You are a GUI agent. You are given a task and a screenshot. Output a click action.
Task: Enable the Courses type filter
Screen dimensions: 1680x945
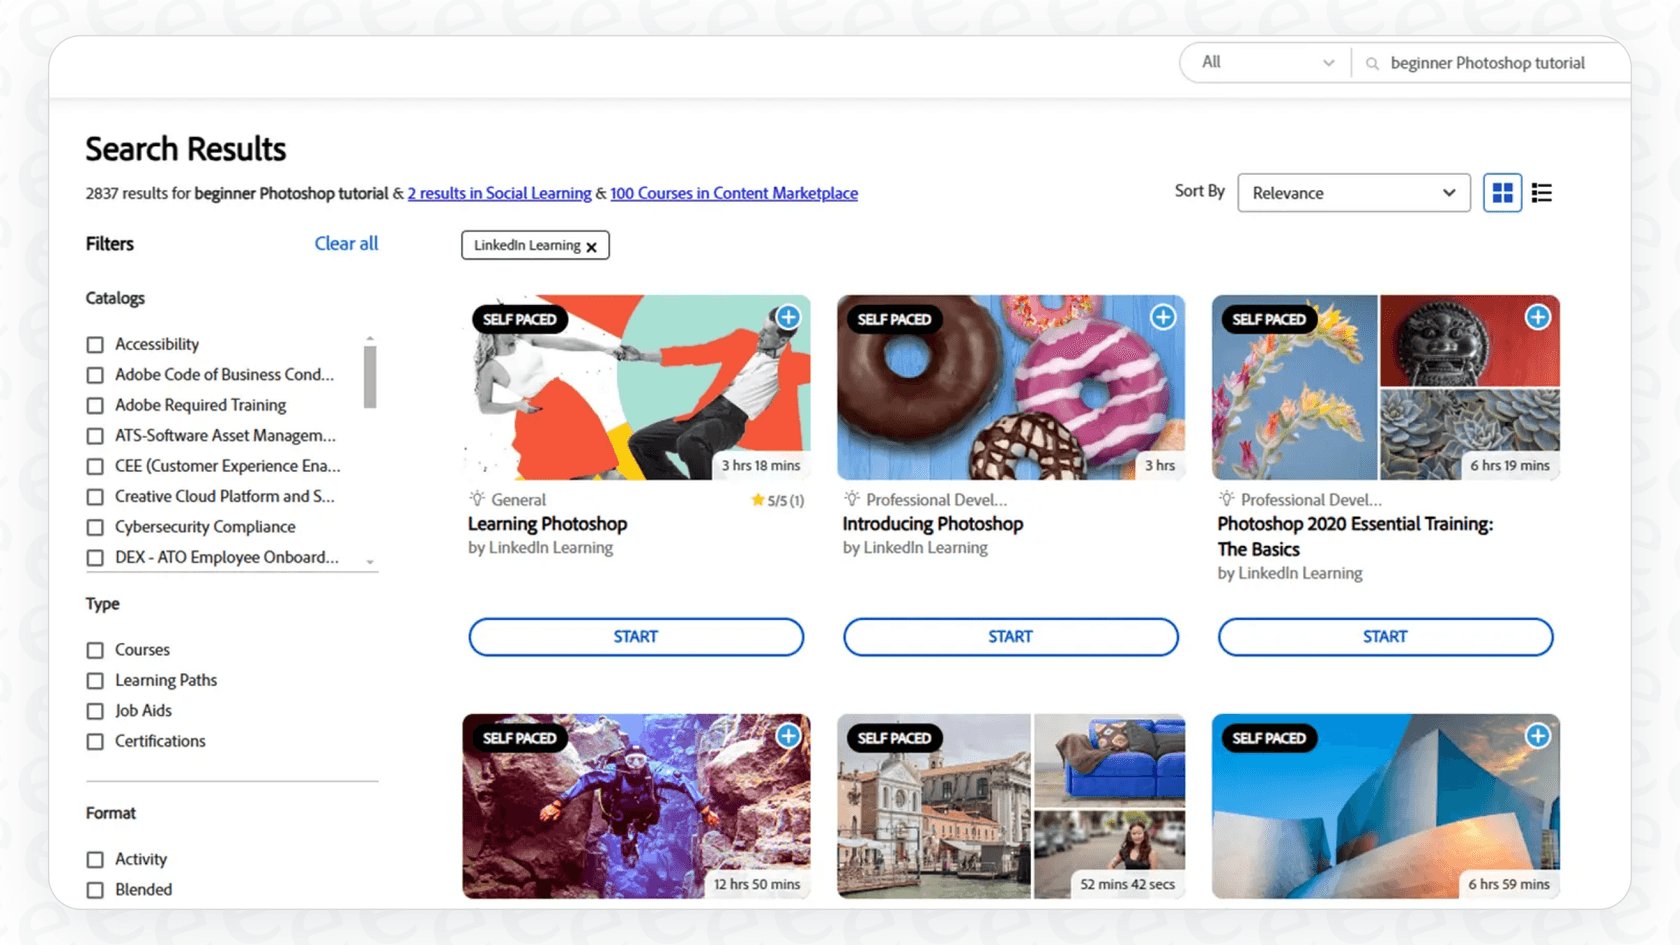tap(95, 649)
